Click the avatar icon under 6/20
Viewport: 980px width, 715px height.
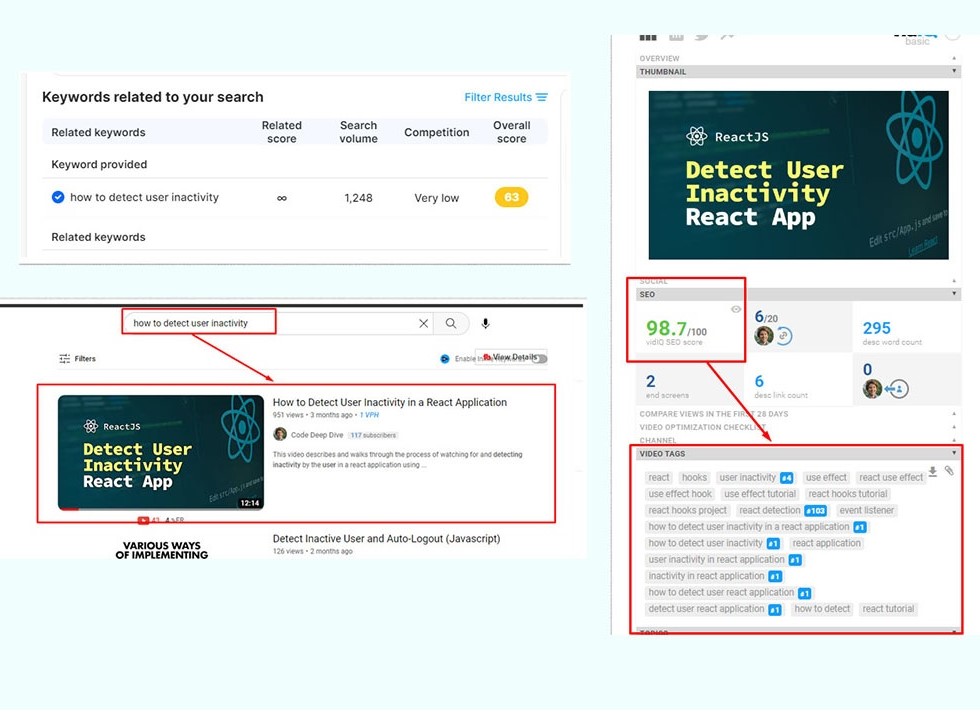[x=764, y=336]
